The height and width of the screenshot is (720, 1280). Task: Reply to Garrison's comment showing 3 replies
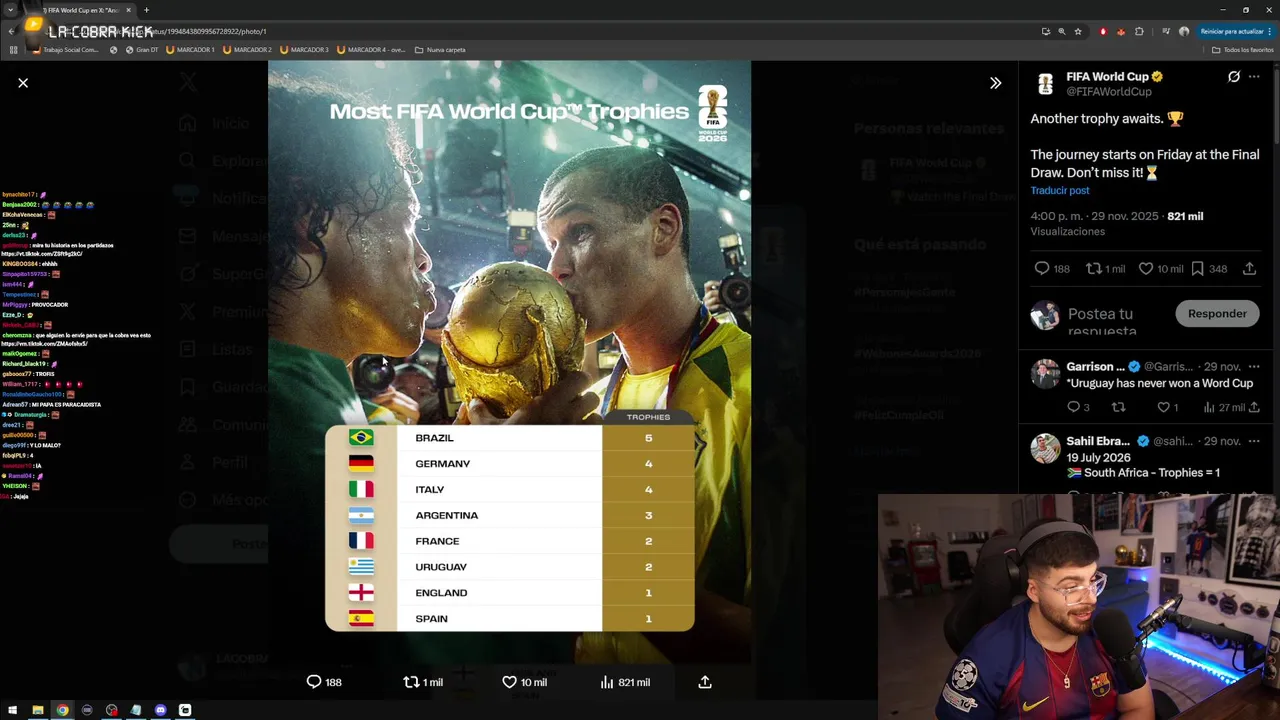pyautogui.click(x=1074, y=407)
